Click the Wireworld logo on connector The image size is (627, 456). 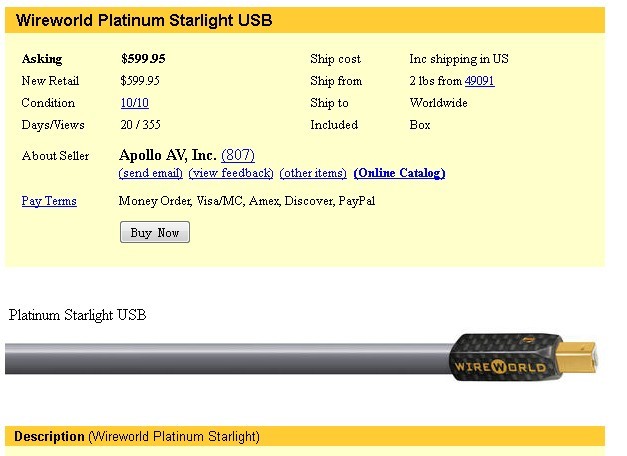pyautogui.click(x=500, y=367)
